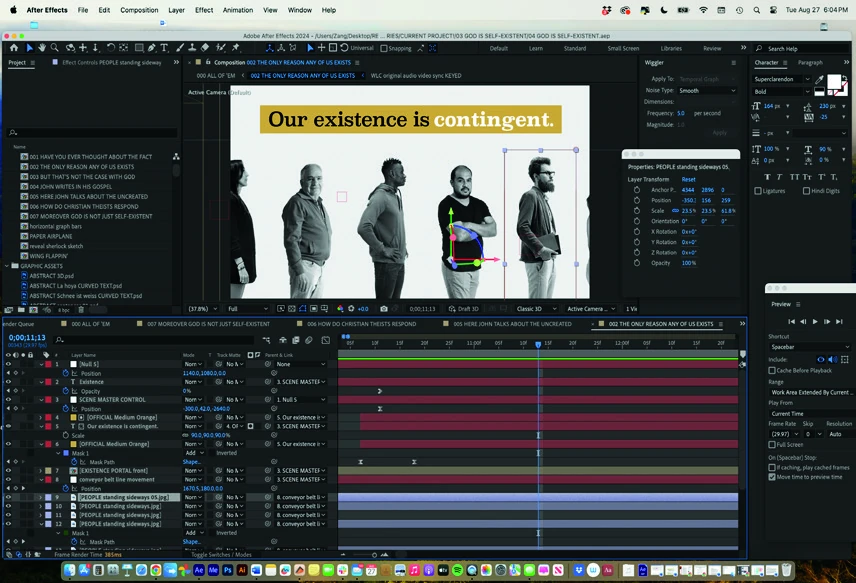The height and width of the screenshot is (583, 856).
Task: Click Toggle Switches / Modes button
Action: [221, 555]
